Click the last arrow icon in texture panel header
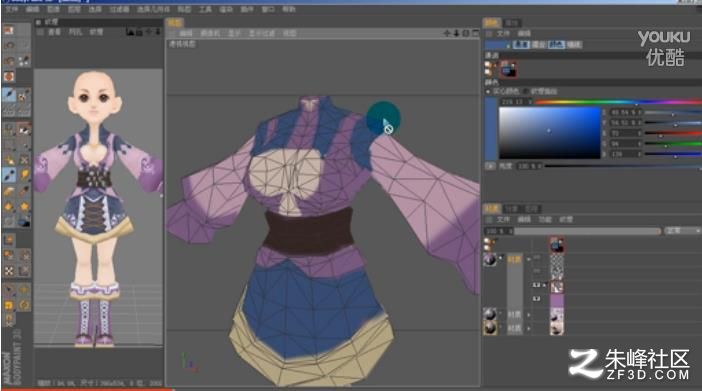 [158, 32]
